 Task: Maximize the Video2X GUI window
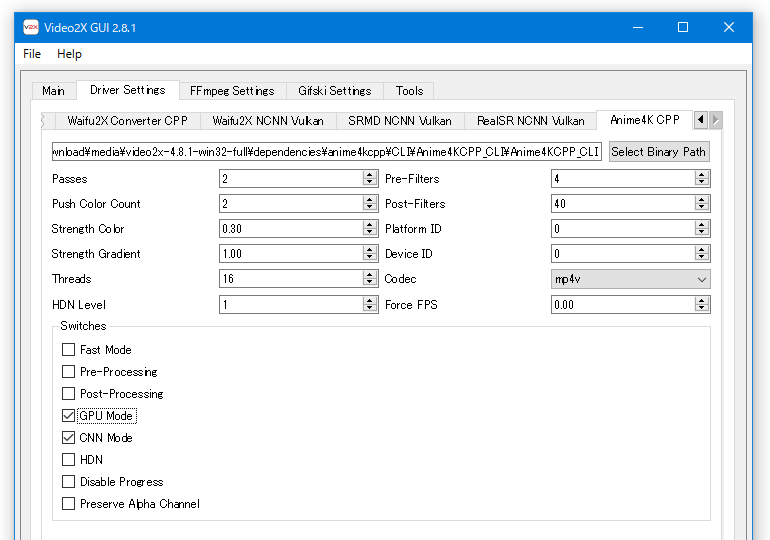[x=683, y=27]
